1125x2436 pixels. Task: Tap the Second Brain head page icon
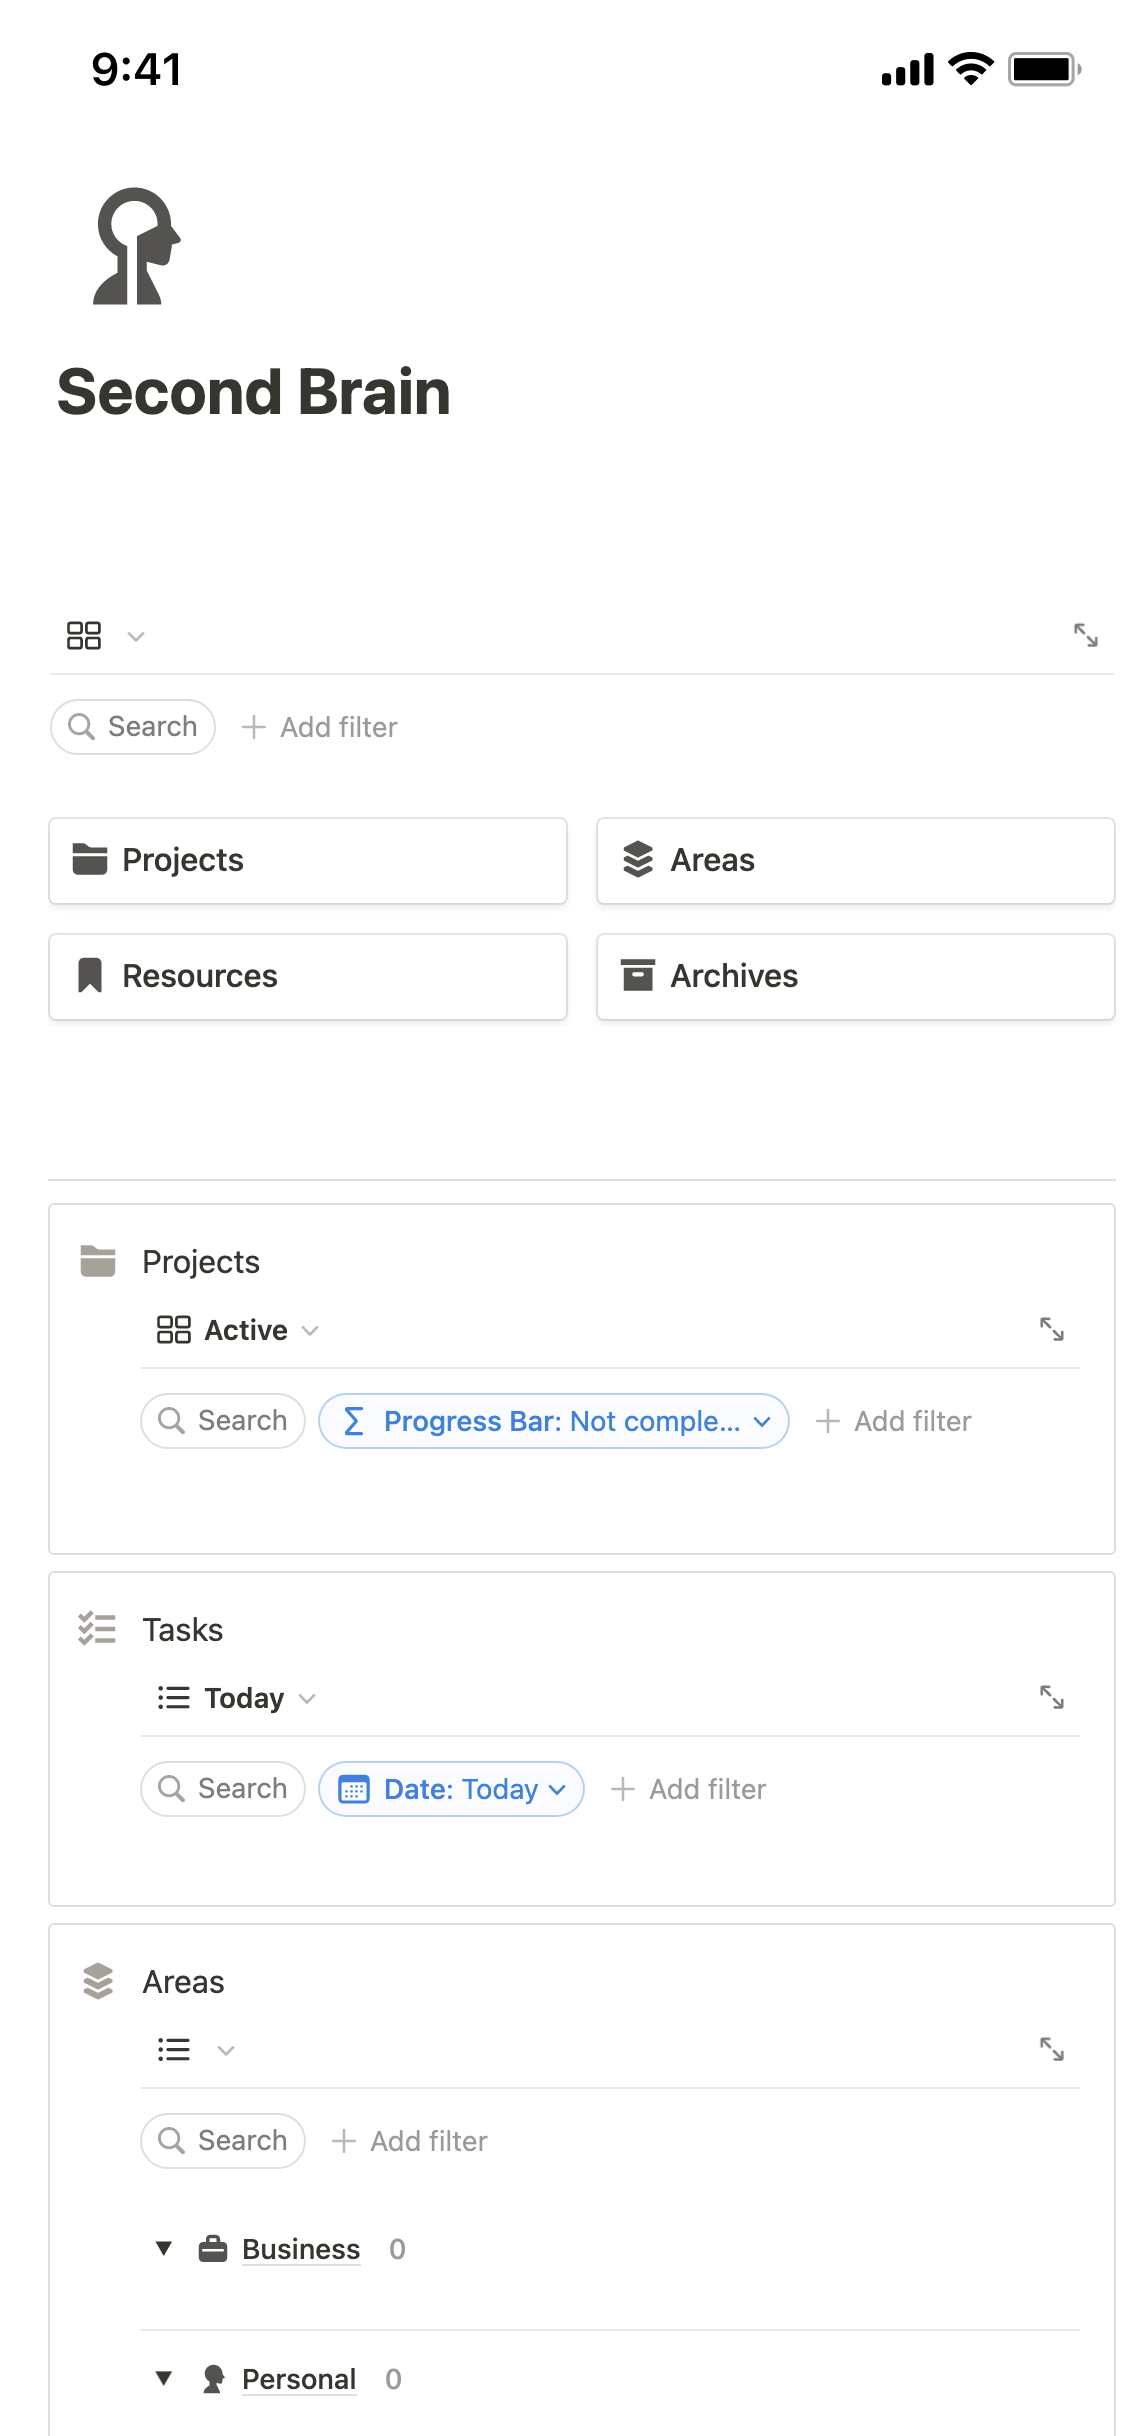137,246
